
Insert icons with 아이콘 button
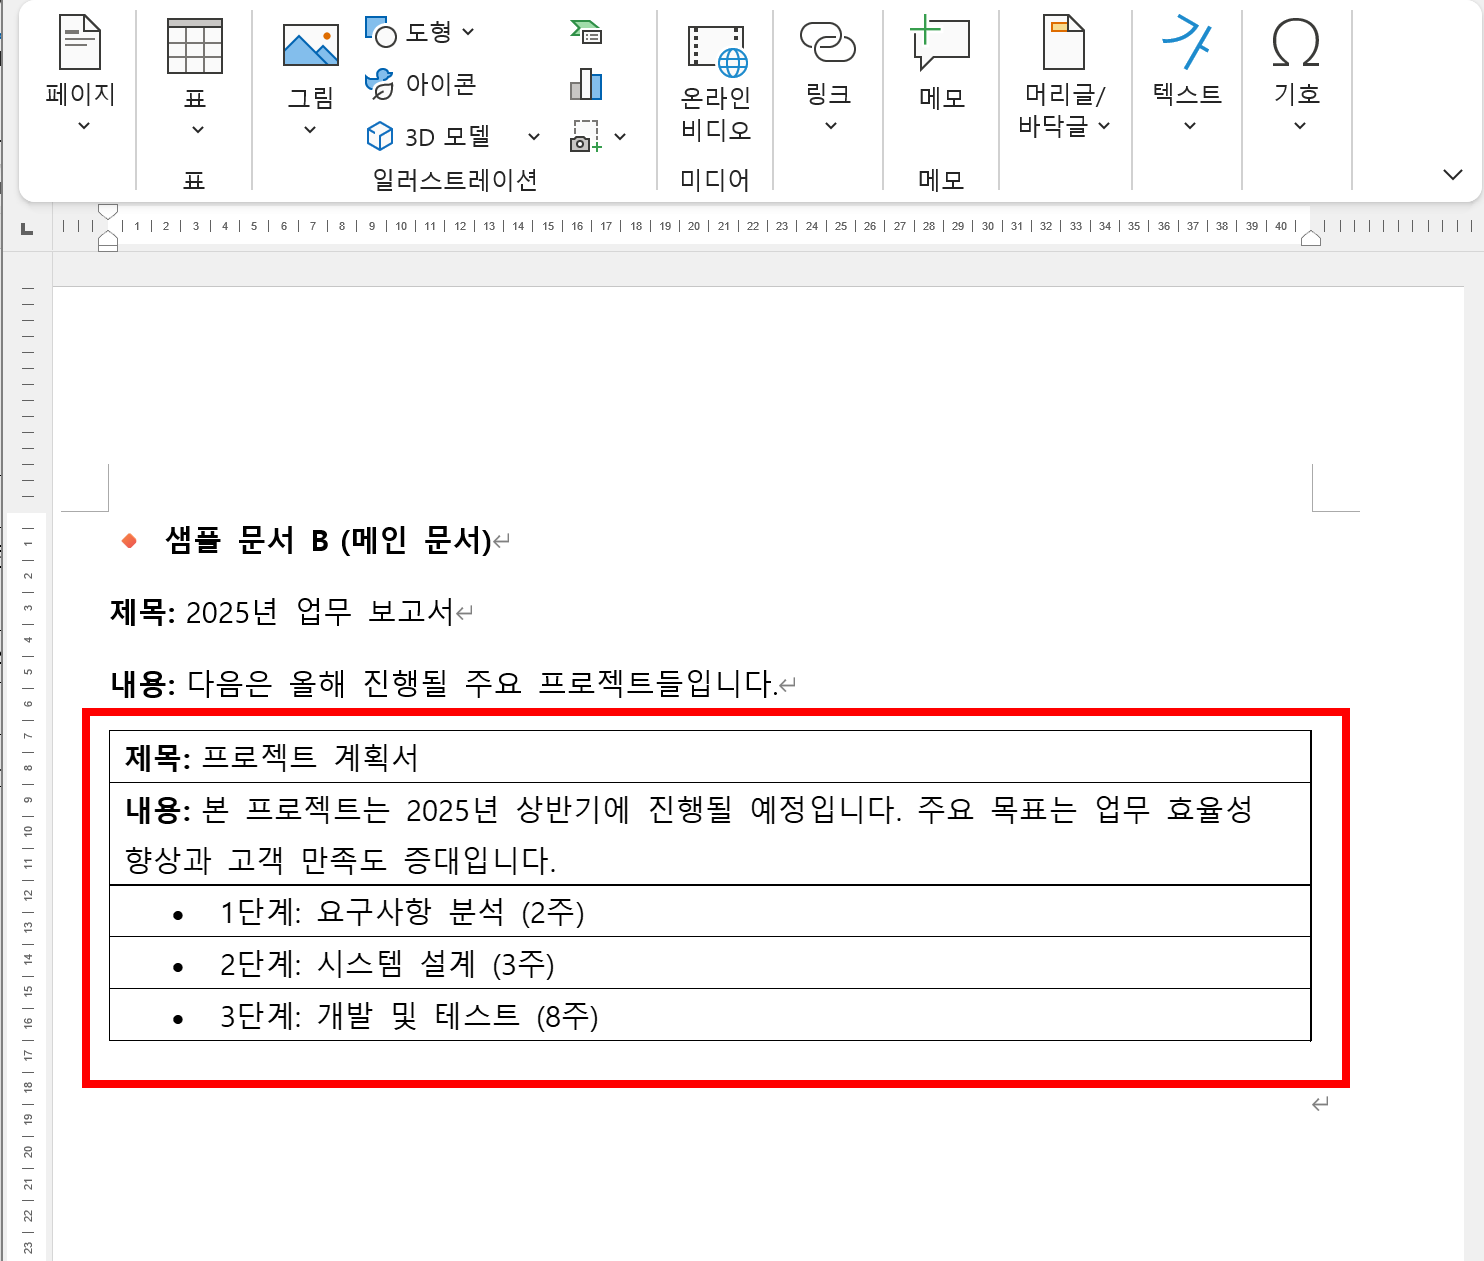click(421, 84)
